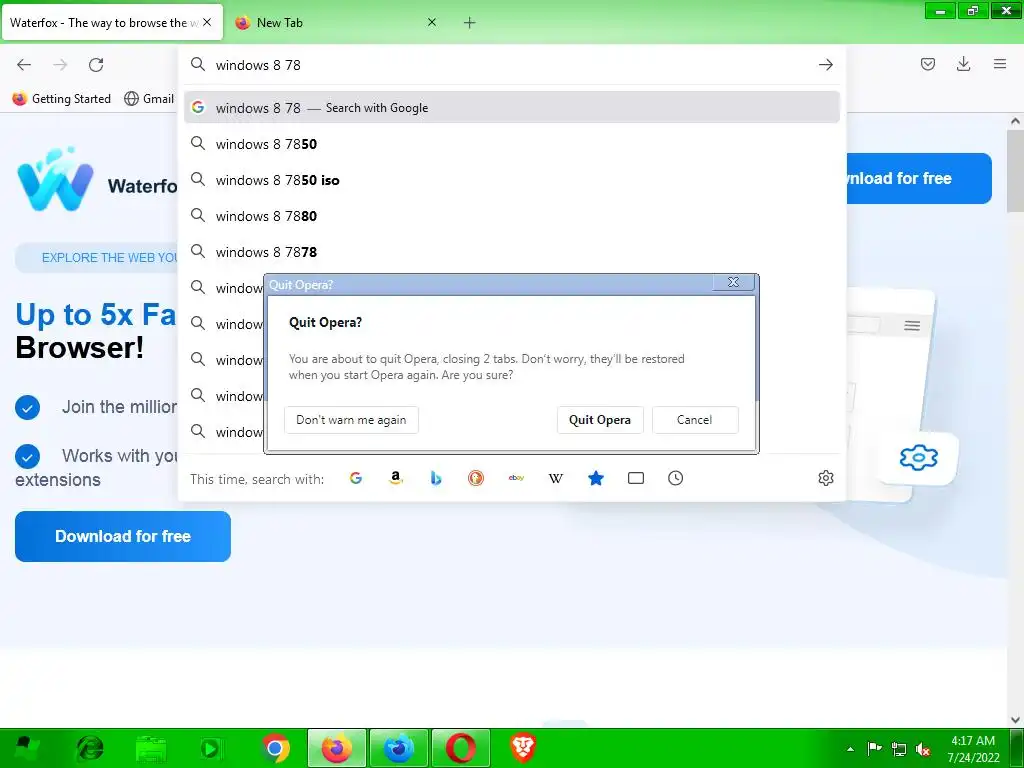Open a new browser tab
Screen dimensions: 1024x768
470,23
